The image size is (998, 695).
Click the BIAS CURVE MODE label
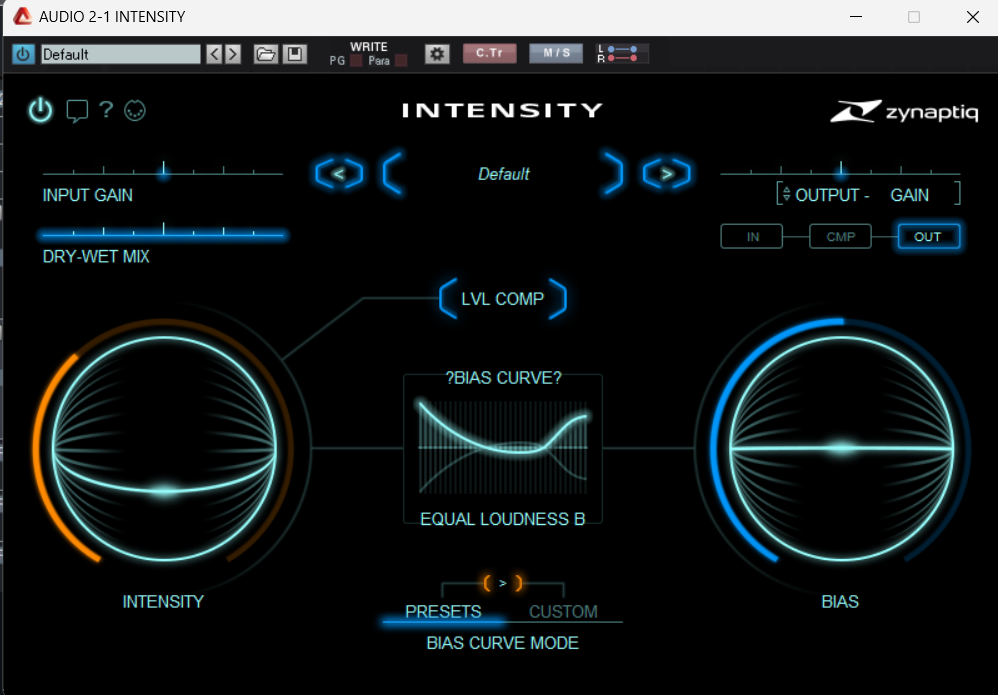click(503, 643)
